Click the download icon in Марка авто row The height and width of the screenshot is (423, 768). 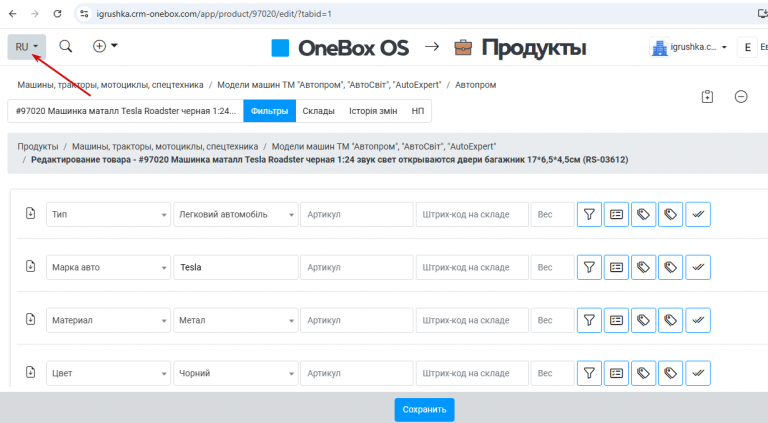(x=30, y=266)
